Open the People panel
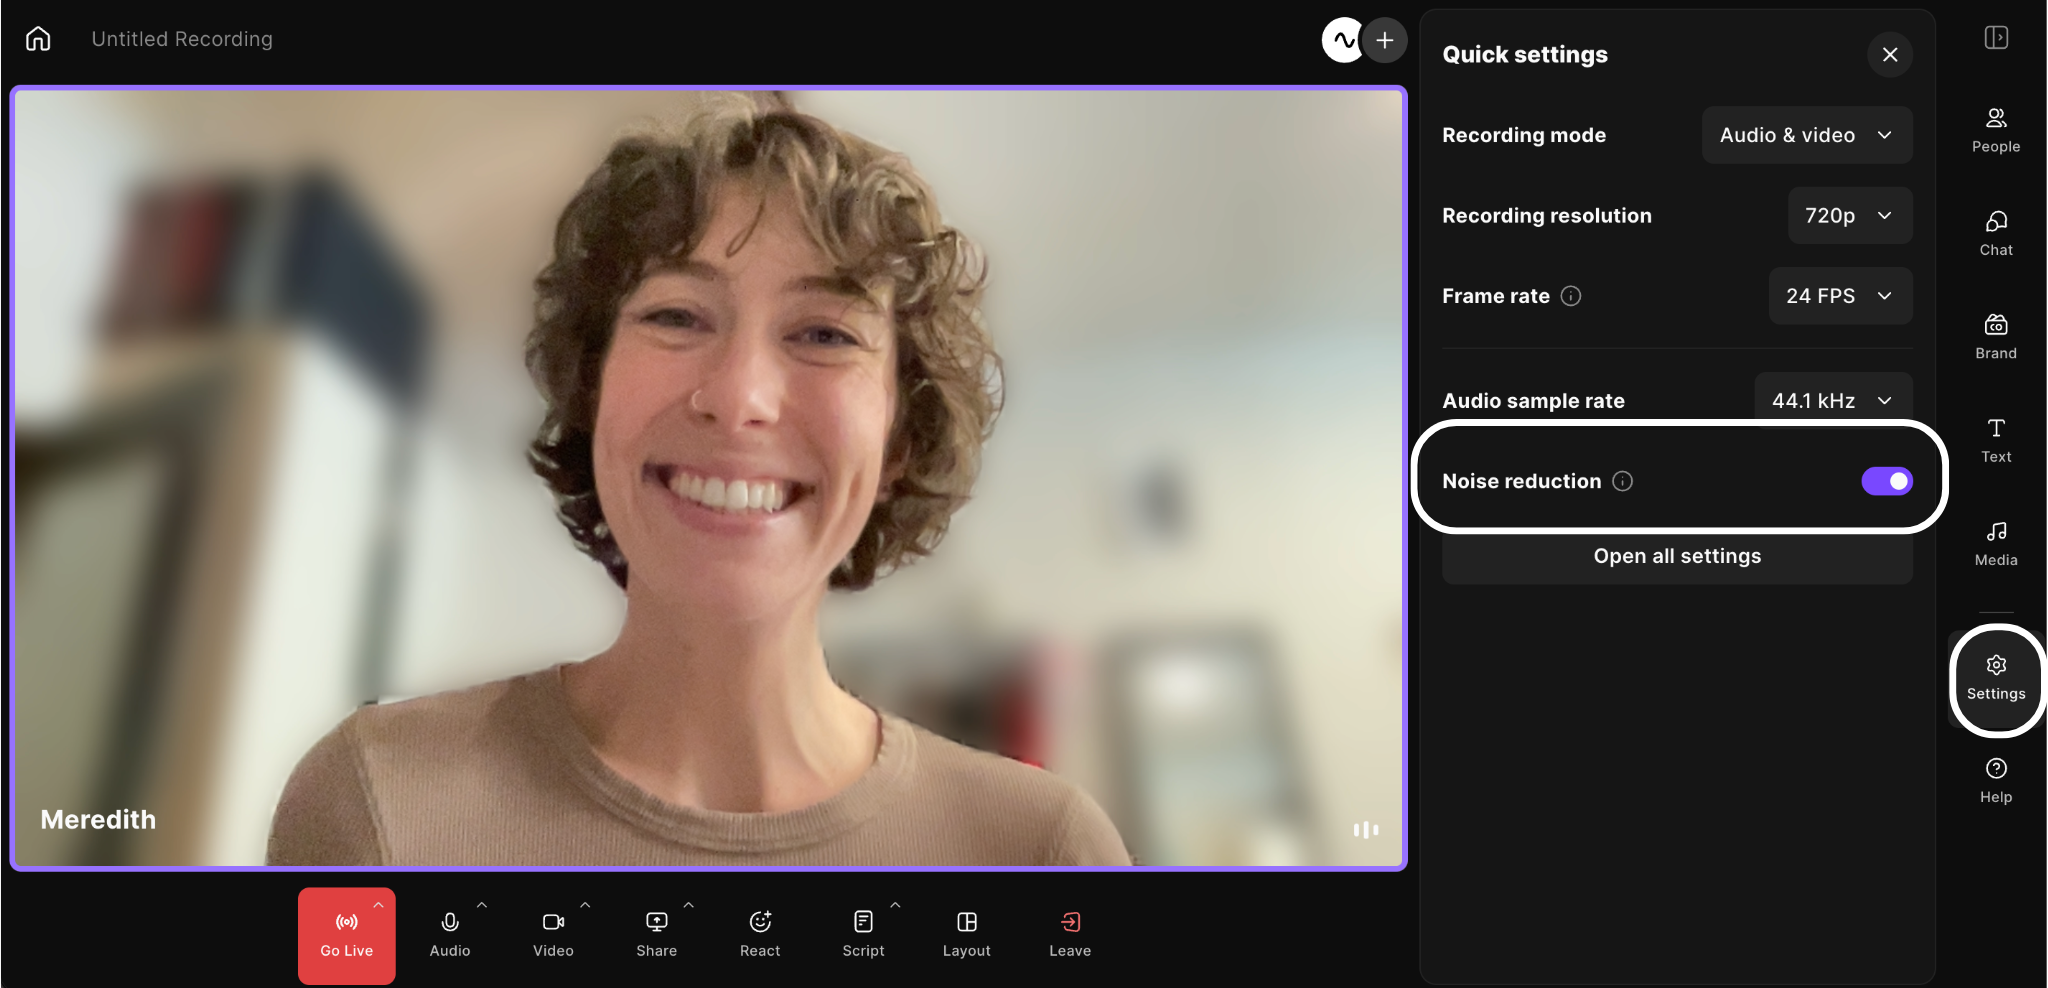Image resolution: width=2048 pixels, height=988 pixels. (x=1995, y=130)
